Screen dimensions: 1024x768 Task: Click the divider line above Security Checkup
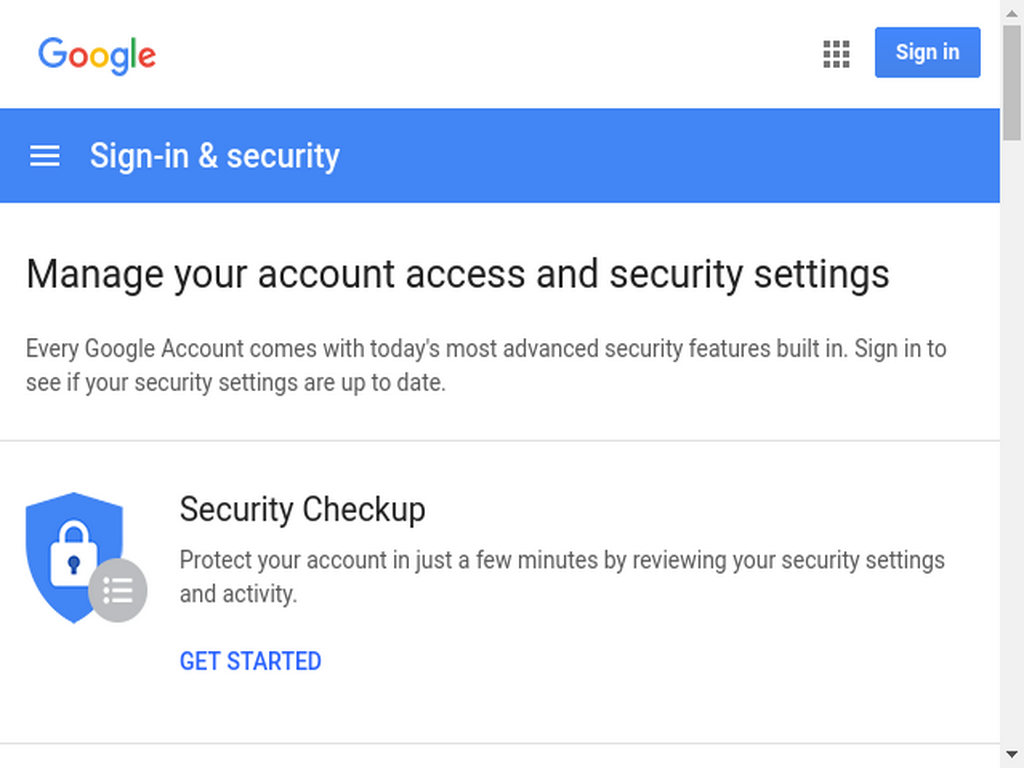(500, 441)
